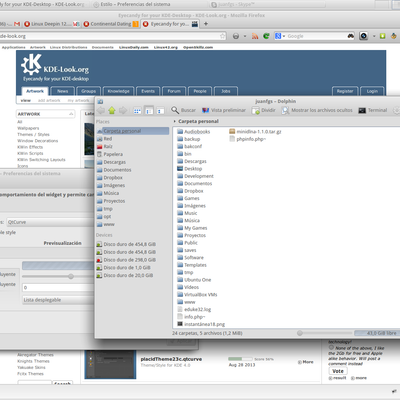Toggle Mostrar los archivos ocultos
400x400 pixels.
point(317,110)
